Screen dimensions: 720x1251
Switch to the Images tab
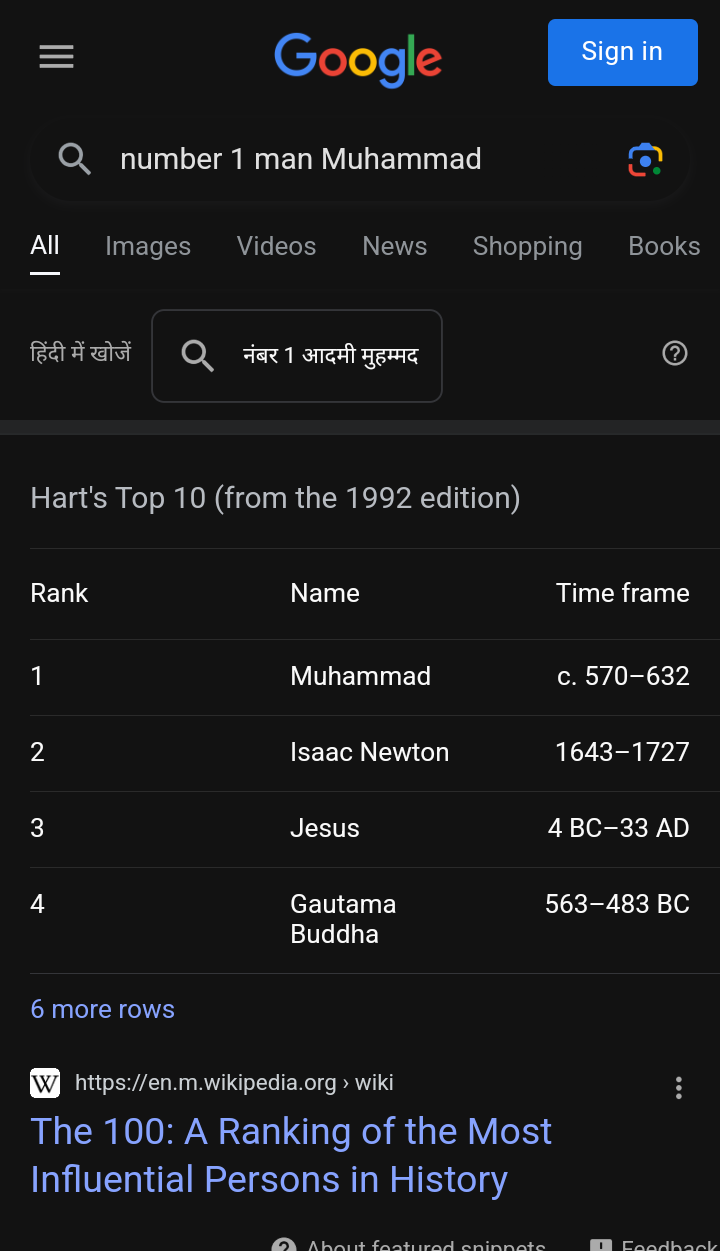pyautogui.click(x=148, y=246)
